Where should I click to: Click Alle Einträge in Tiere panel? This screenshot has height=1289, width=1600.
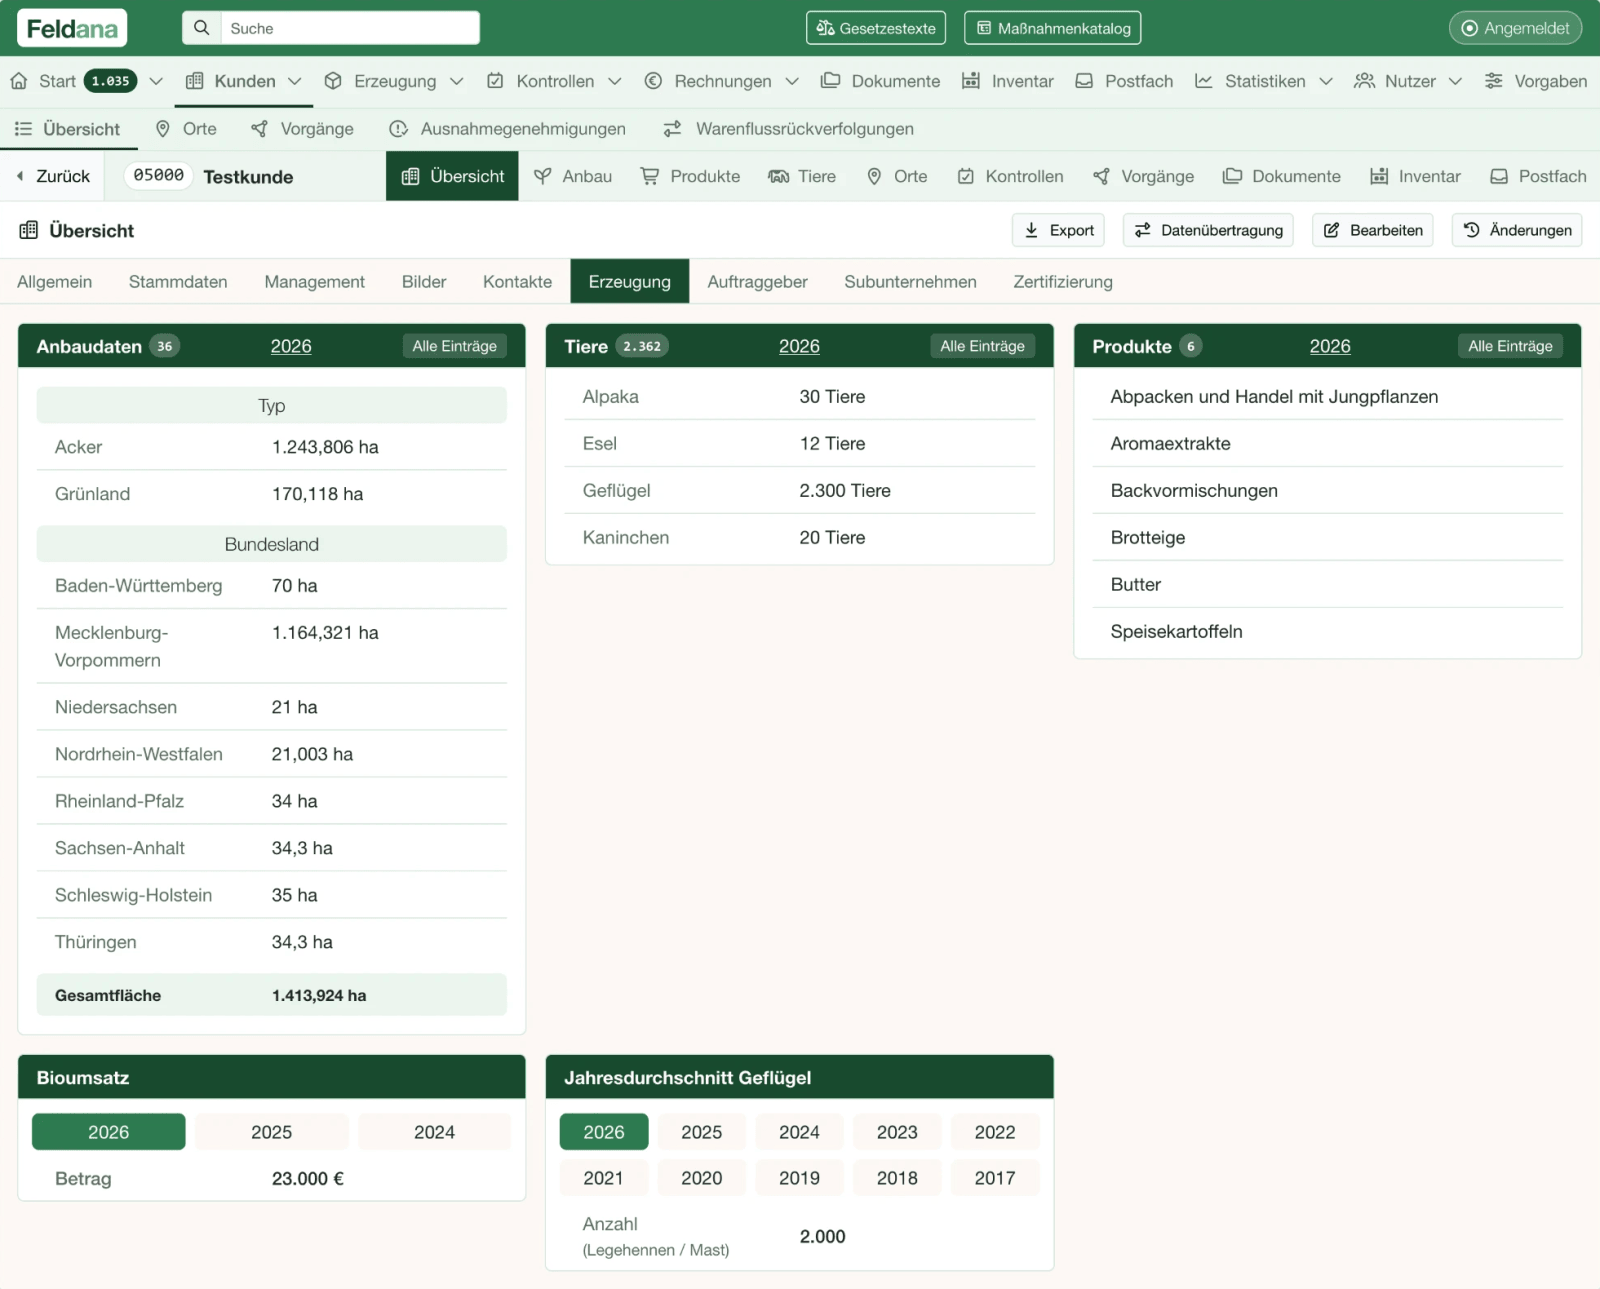(982, 346)
